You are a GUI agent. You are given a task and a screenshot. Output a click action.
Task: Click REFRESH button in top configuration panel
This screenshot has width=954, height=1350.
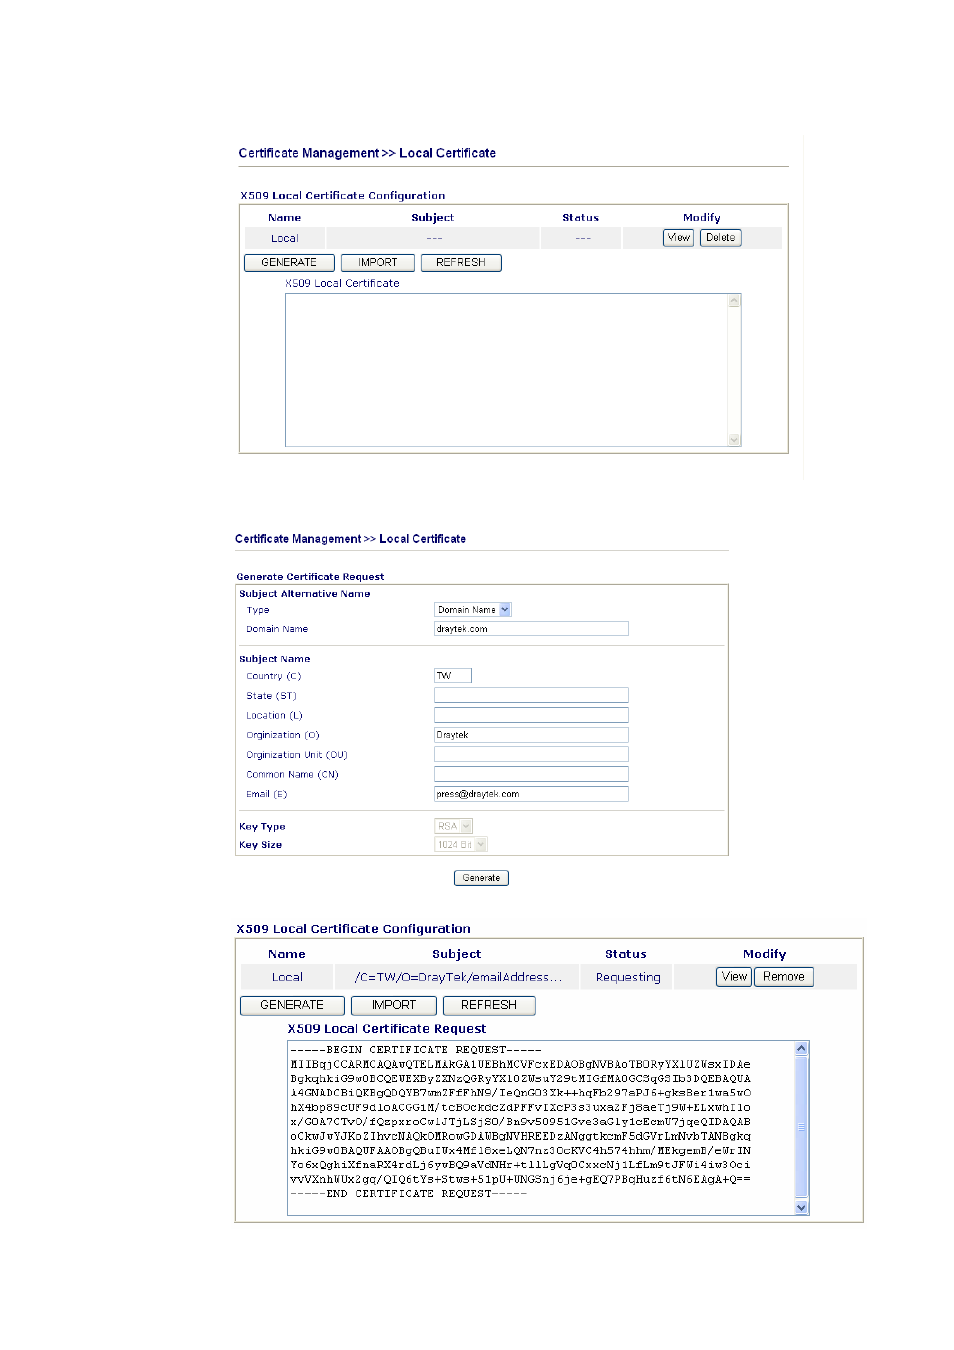[461, 263]
